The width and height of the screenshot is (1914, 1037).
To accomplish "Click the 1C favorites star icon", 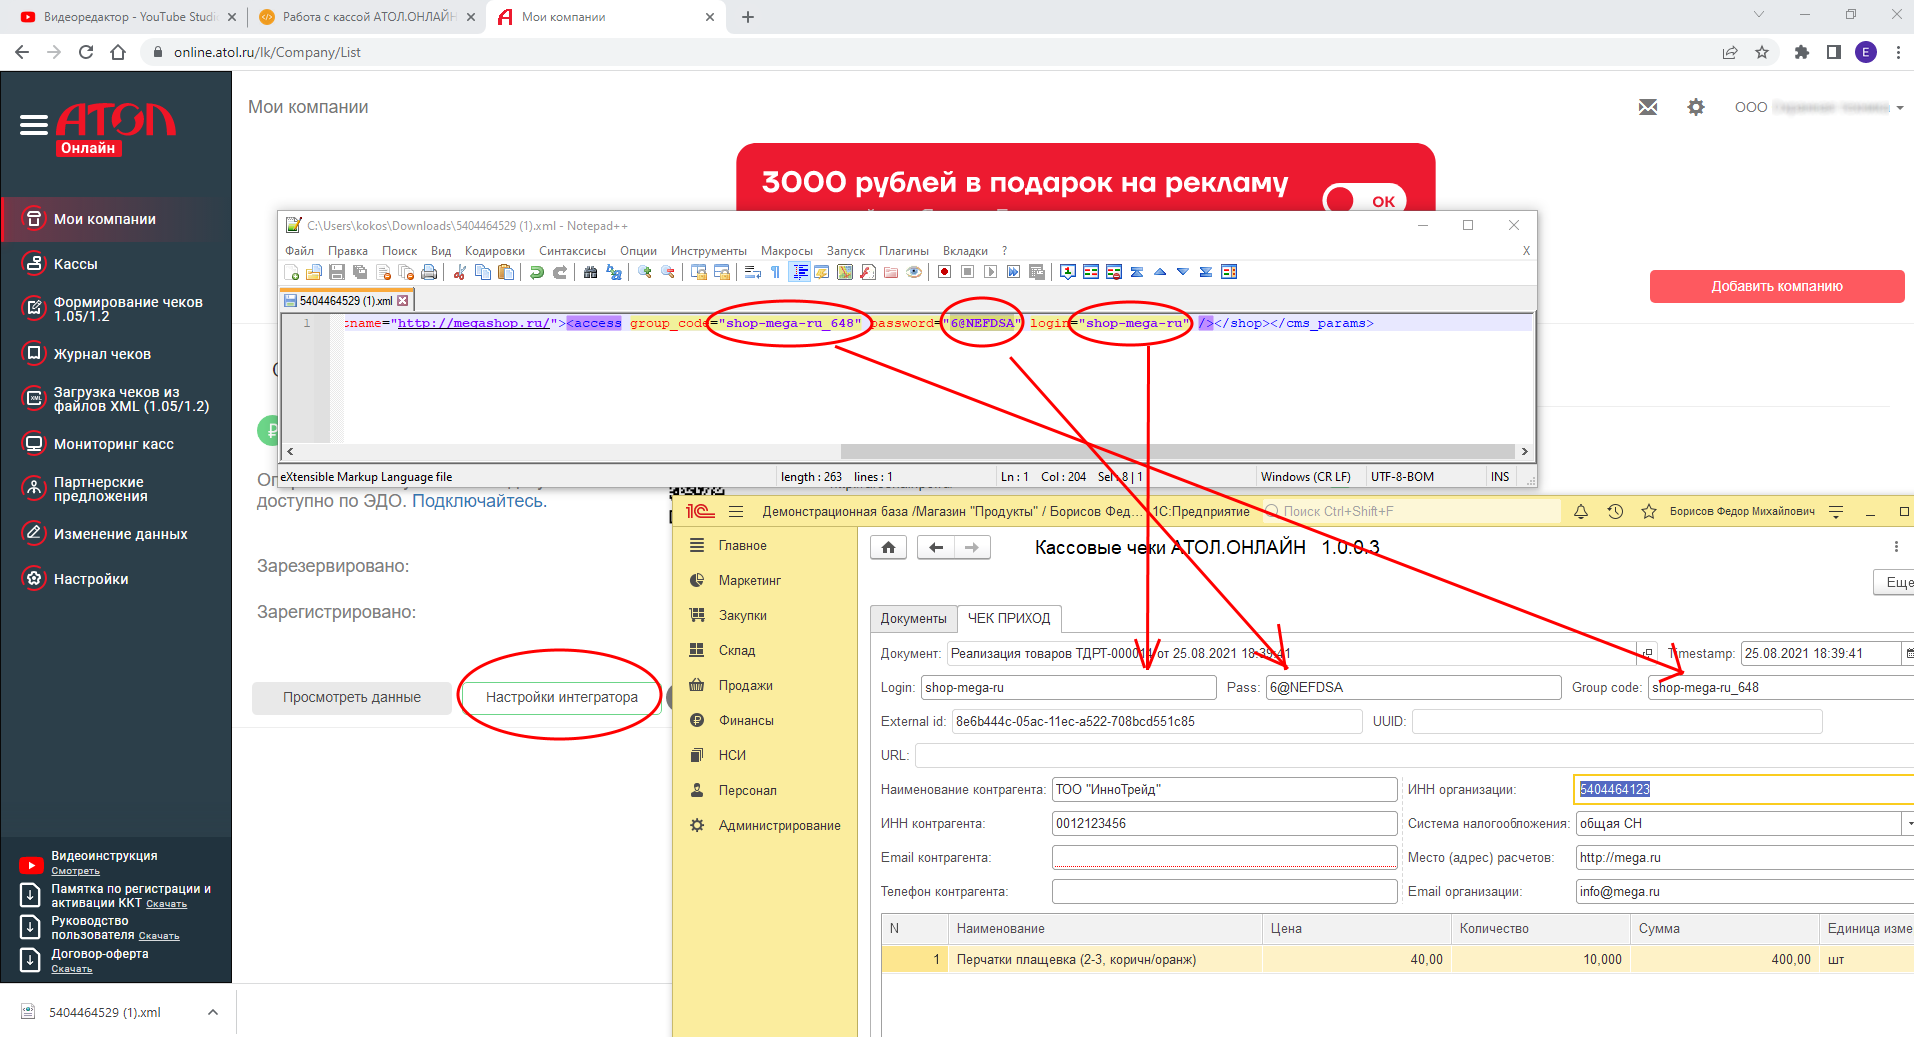I will click(1649, 511).
